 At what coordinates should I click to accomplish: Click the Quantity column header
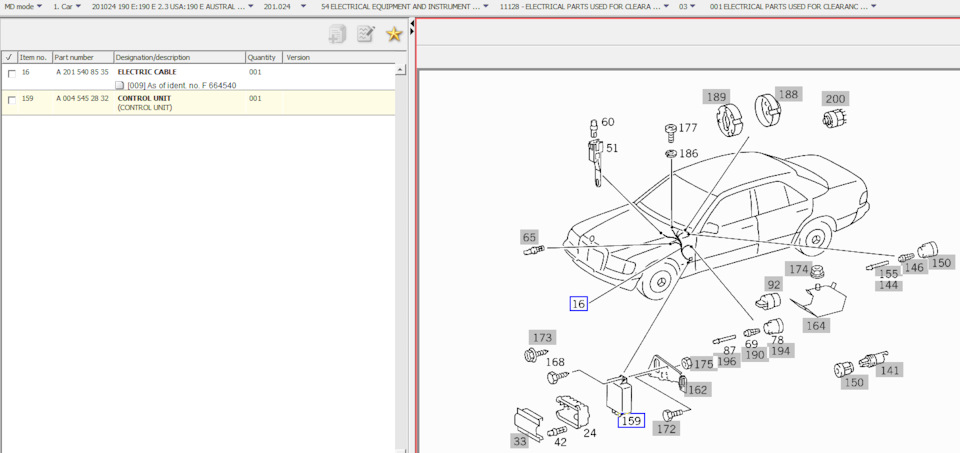(x=264, y=57)
